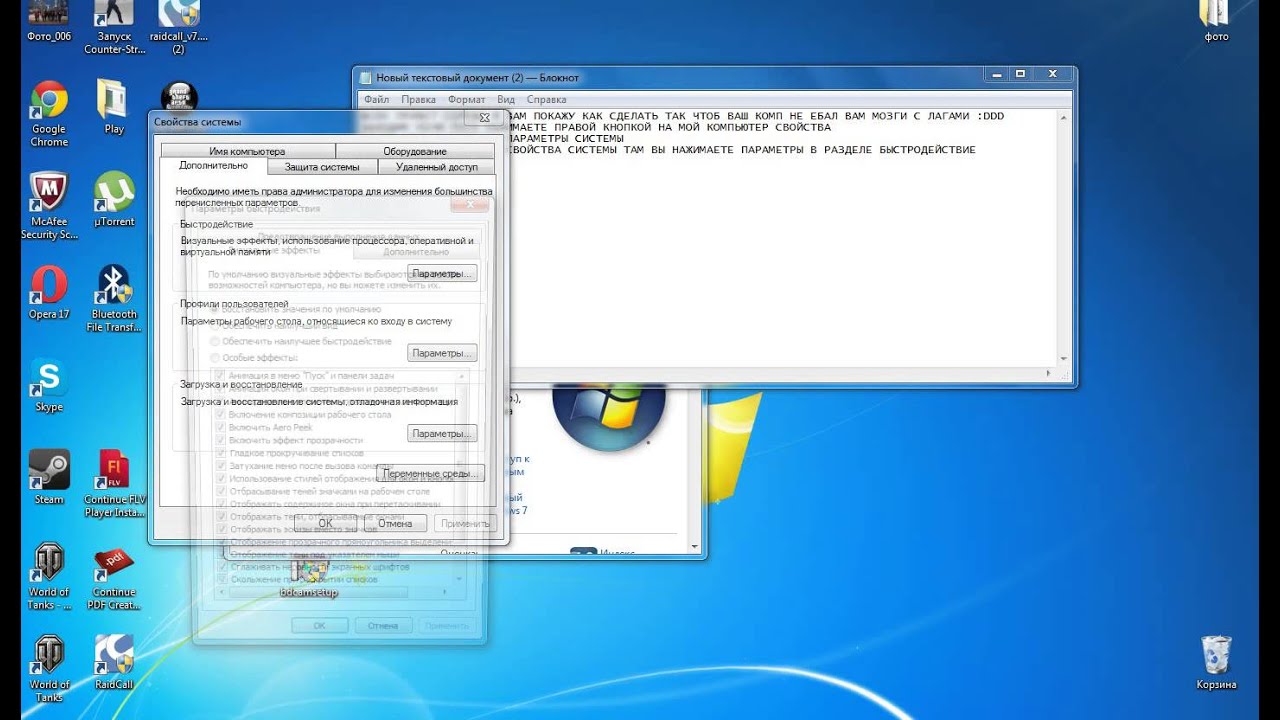This screenshot has width=1280, height=720.
Task: Toggle Включить эффект прозрачности checkbox
Action: [x=221, y=440]
